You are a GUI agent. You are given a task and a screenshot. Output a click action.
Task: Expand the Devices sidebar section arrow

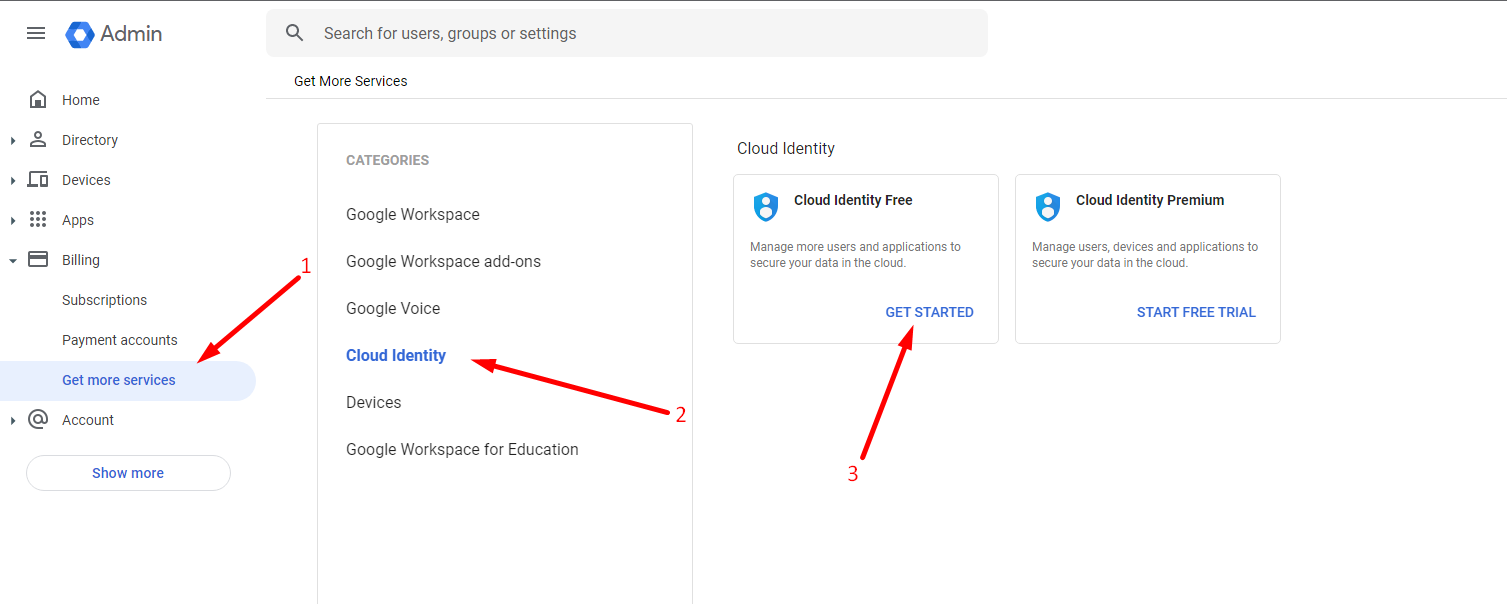13,181
